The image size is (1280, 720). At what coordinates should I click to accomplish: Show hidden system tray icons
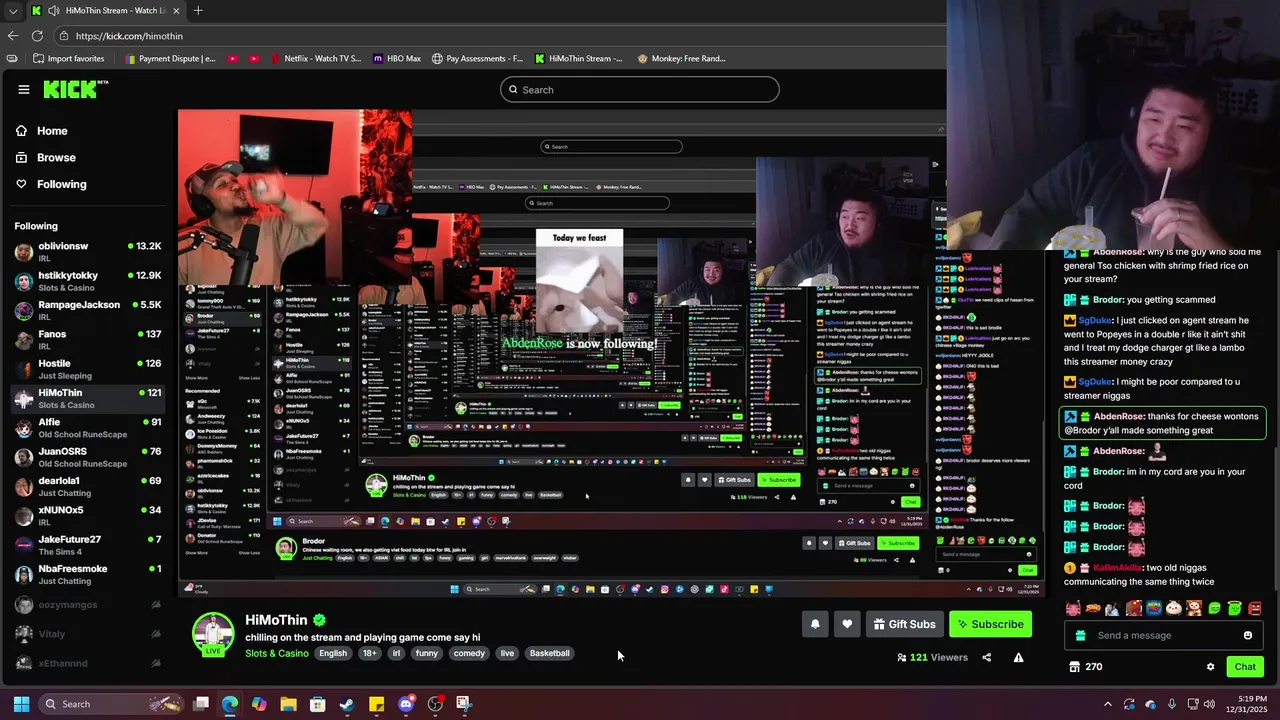1107,704
